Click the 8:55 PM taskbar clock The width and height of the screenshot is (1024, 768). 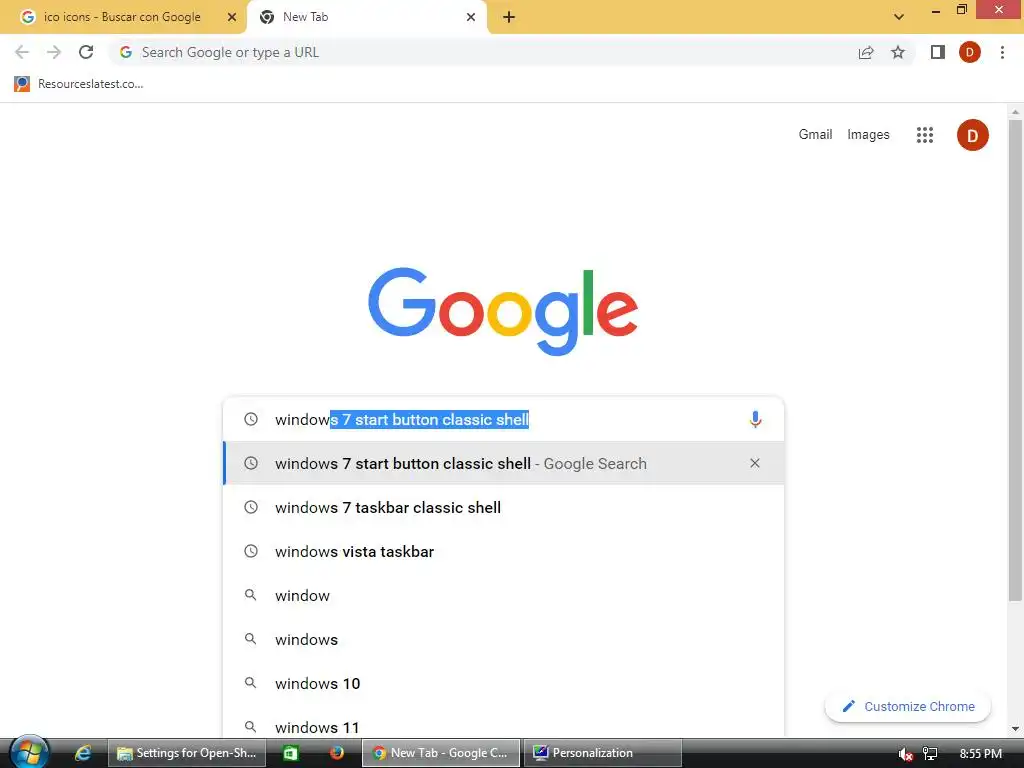click(x=980, y=754)
